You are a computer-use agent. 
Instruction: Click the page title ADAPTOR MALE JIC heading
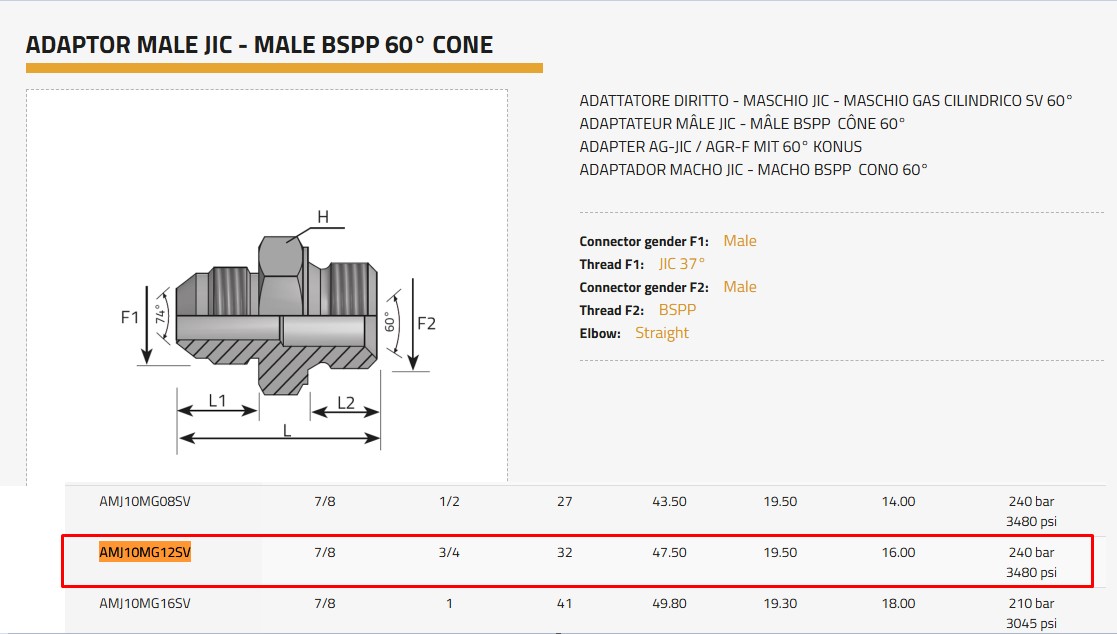(259, 45)
